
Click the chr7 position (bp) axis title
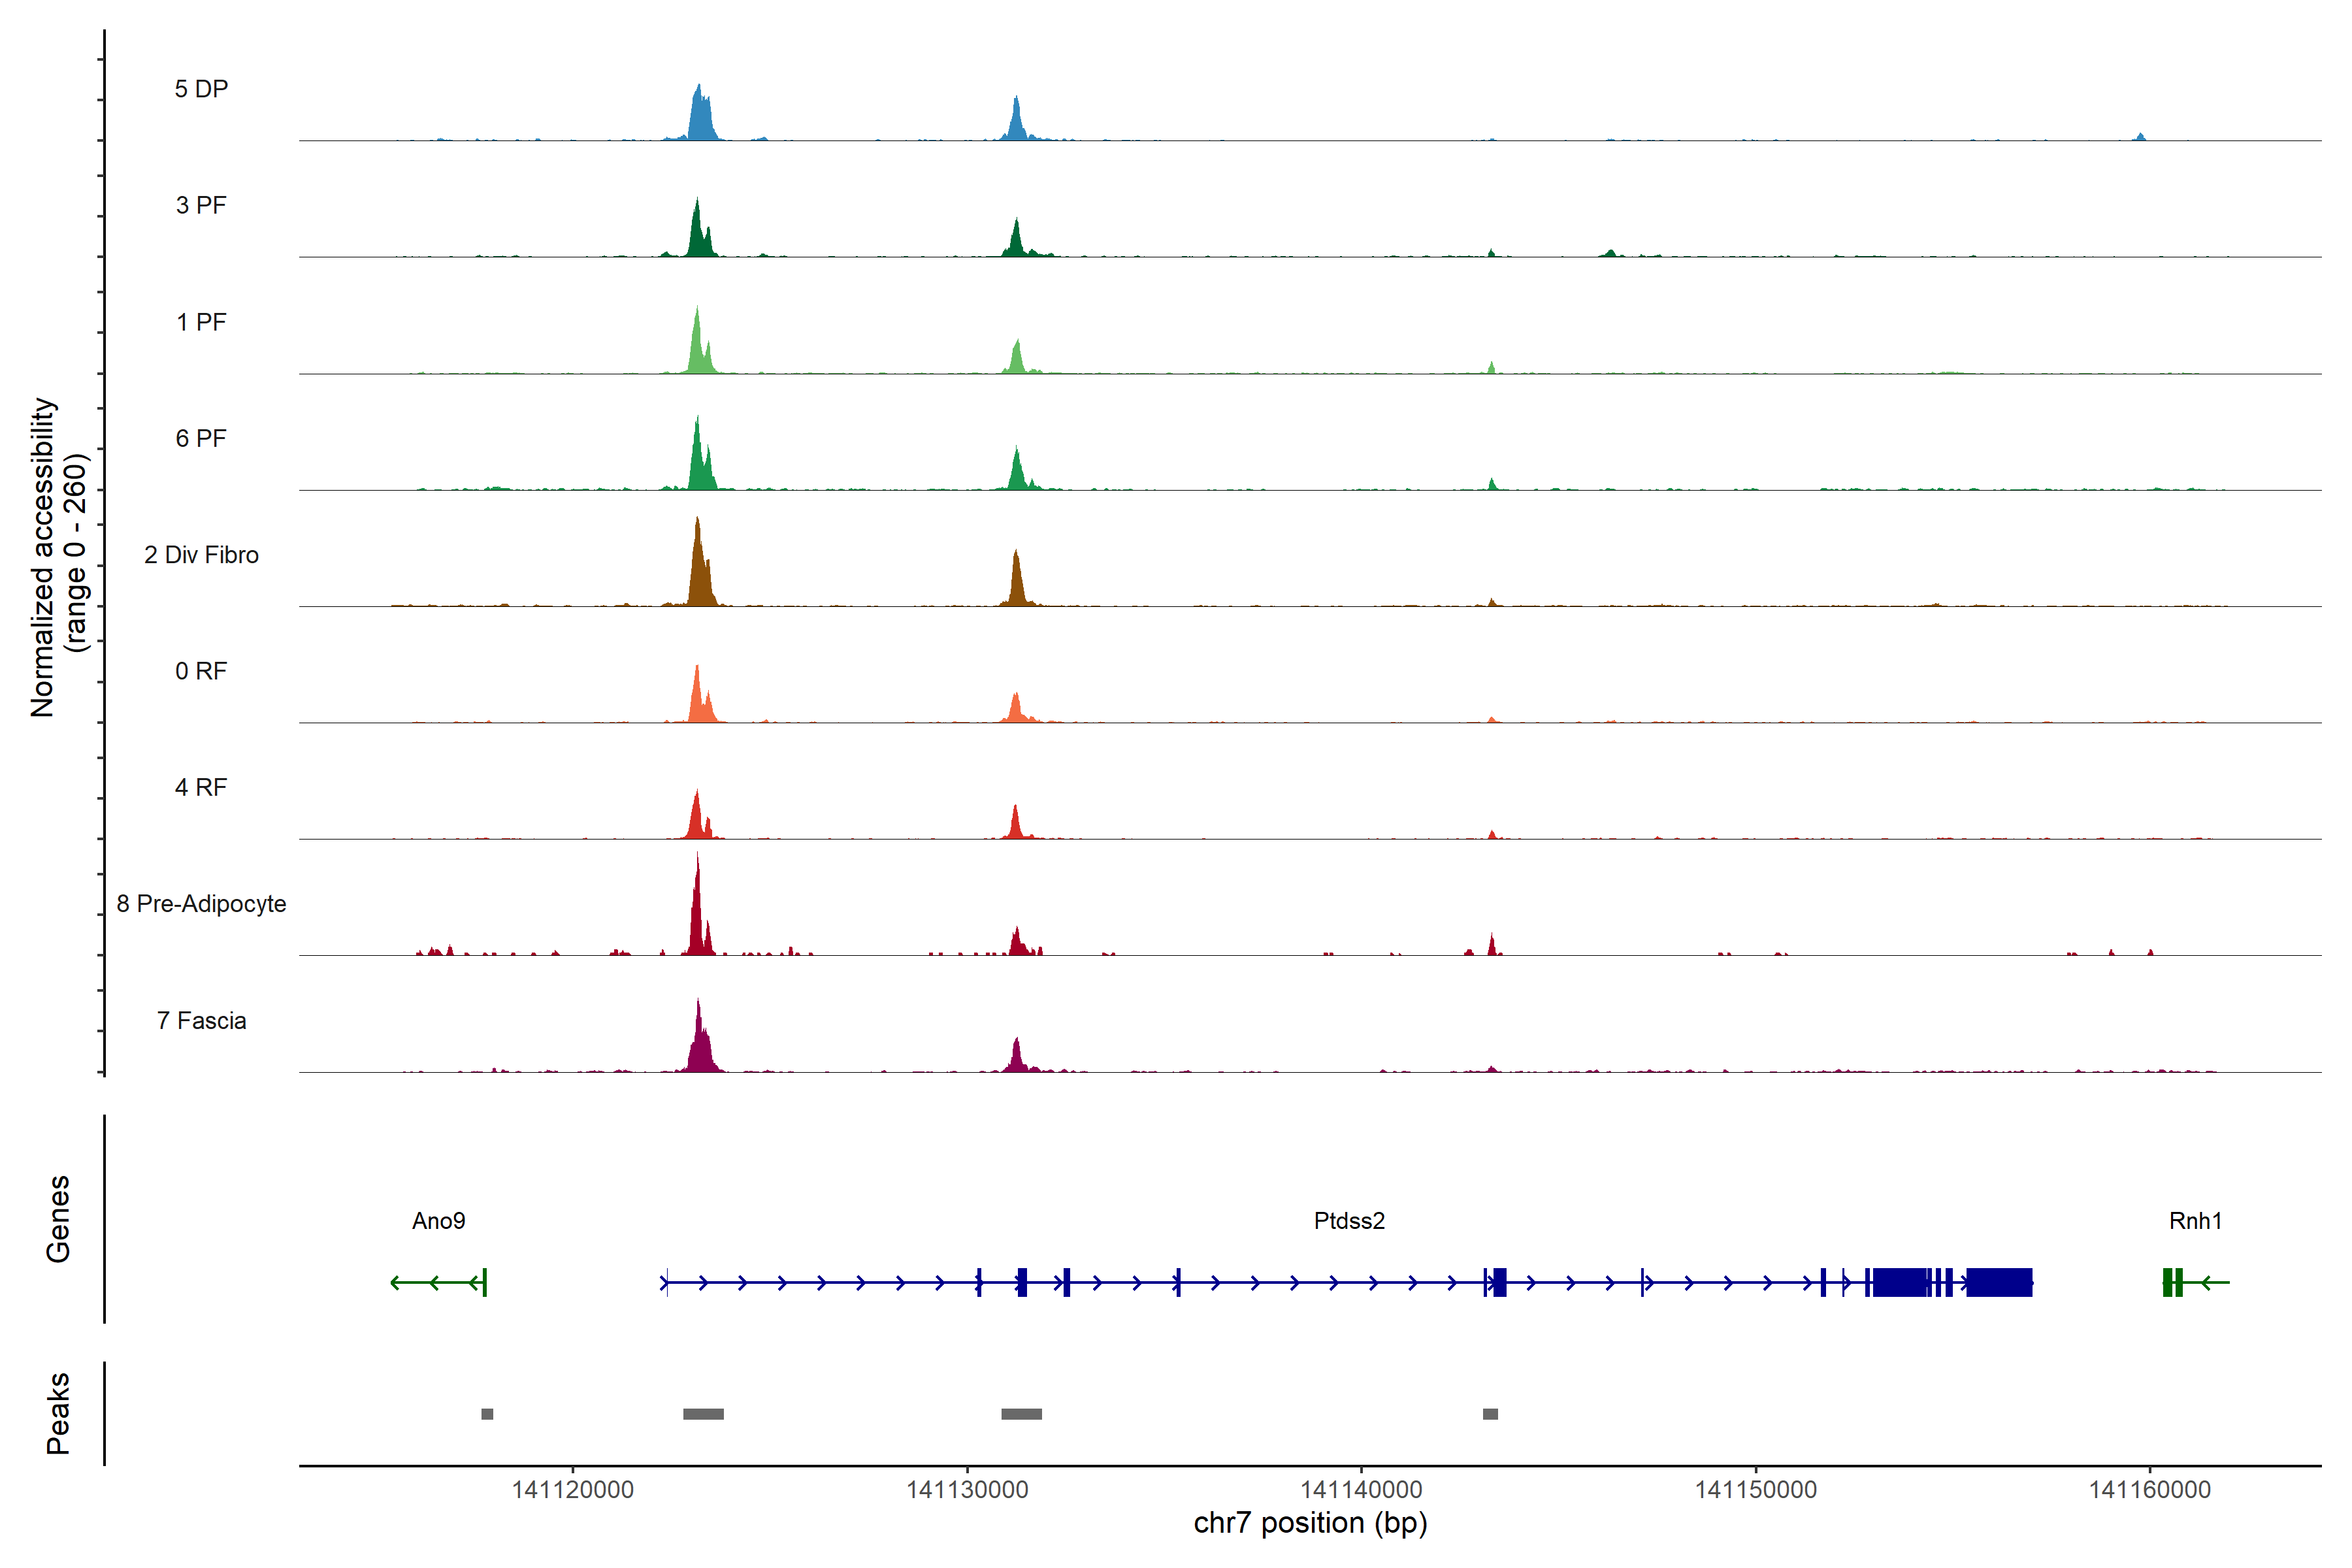tap(1310, 1523)
